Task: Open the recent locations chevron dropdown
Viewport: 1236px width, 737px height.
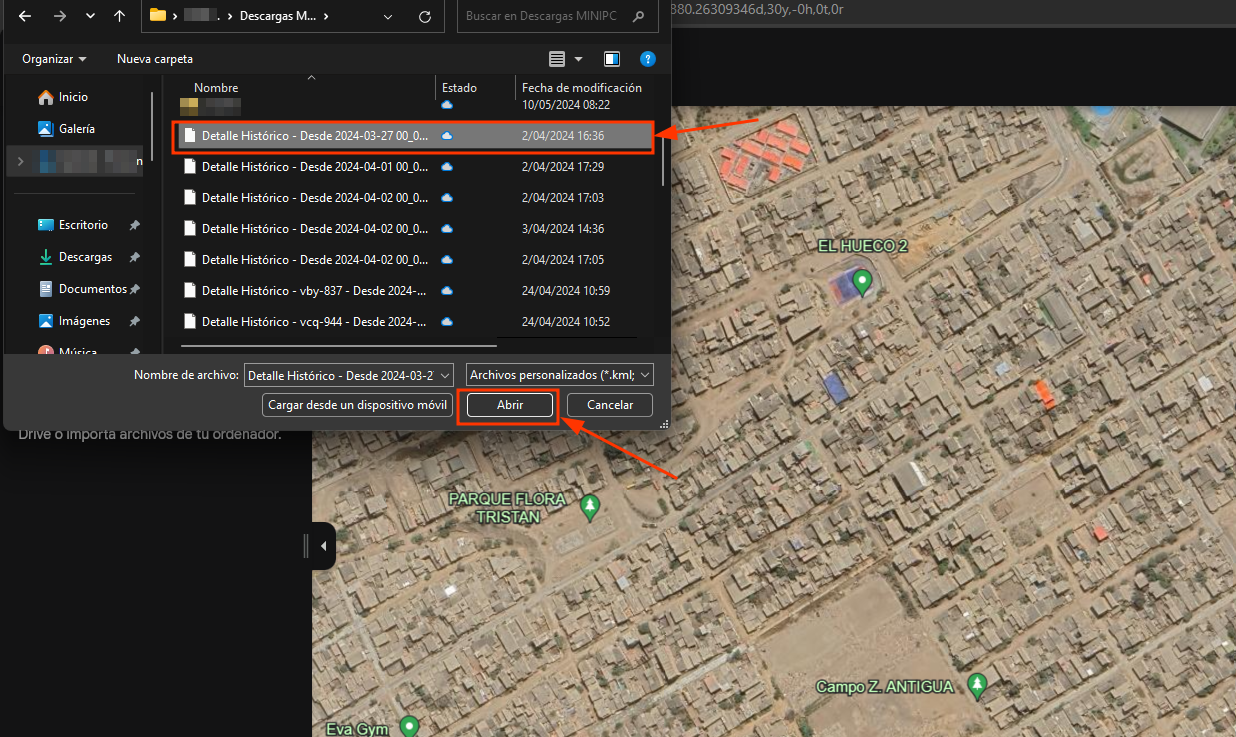Action: [91, 16]
